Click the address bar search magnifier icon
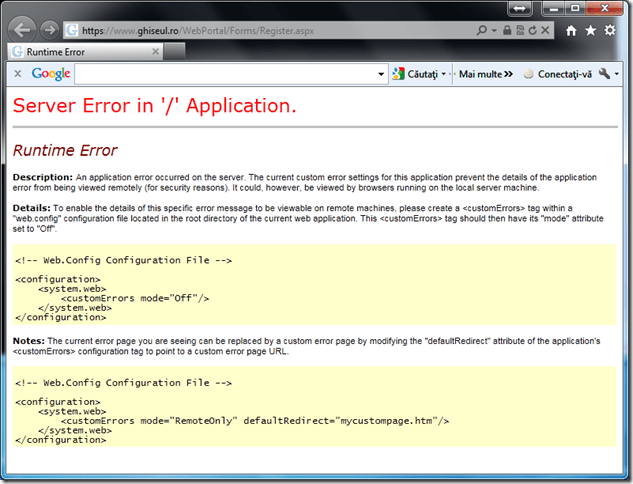The height and width of the screenshot is (484, 633). (482, 31)
